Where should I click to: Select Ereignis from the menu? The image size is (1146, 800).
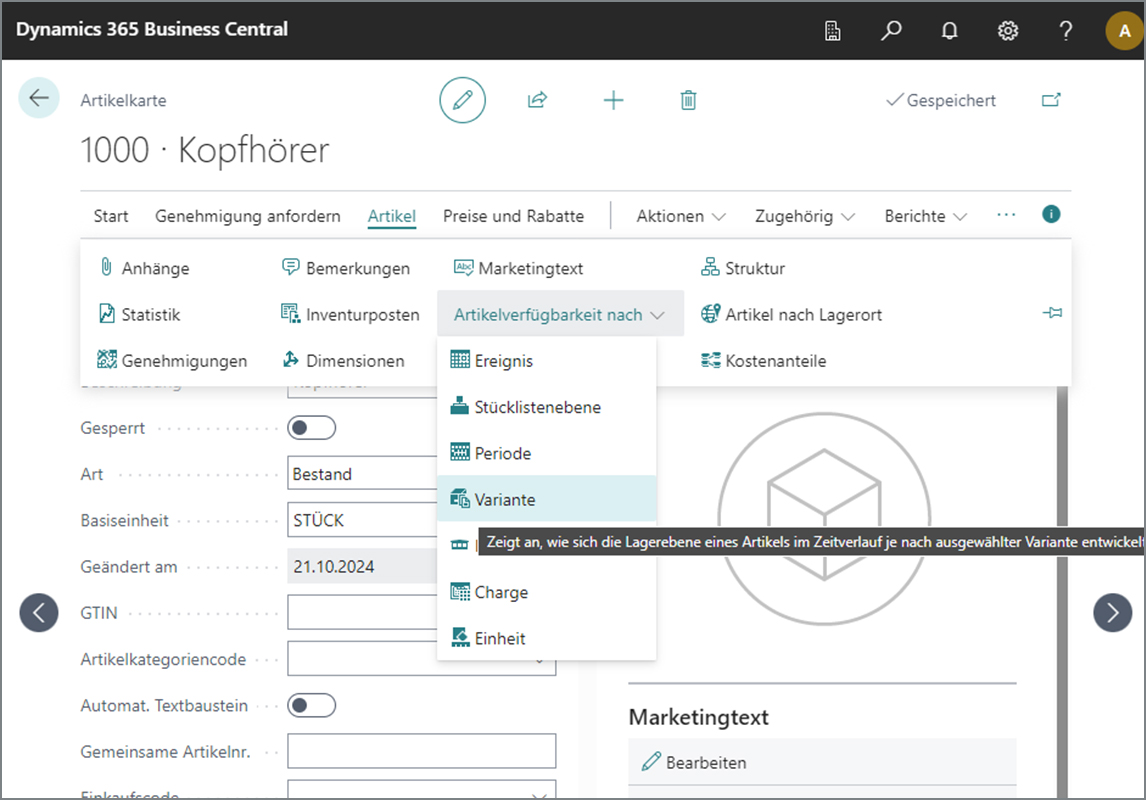point(547,360)
